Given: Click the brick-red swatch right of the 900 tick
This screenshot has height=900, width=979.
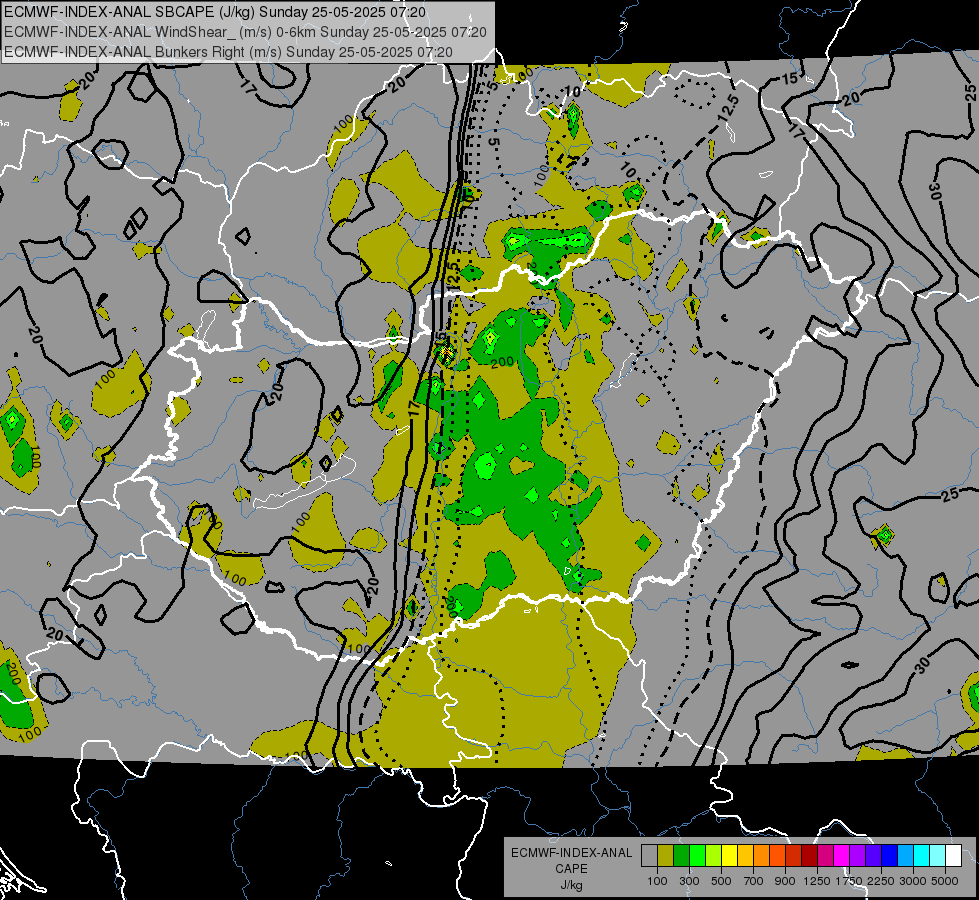Looking at the screenshot, I should 794,856.
